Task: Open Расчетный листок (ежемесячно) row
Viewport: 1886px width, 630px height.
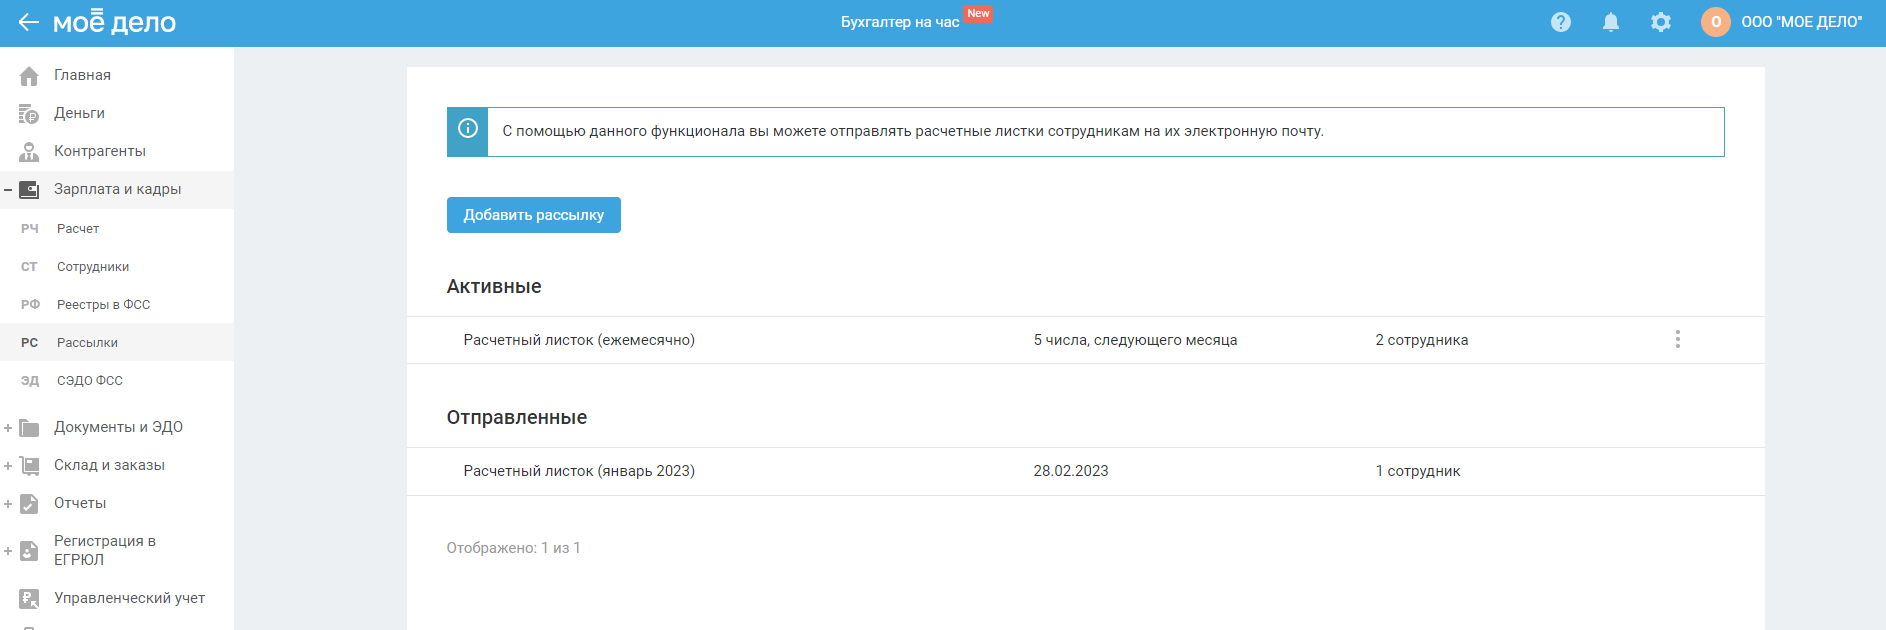Action: pos(1086,340)
